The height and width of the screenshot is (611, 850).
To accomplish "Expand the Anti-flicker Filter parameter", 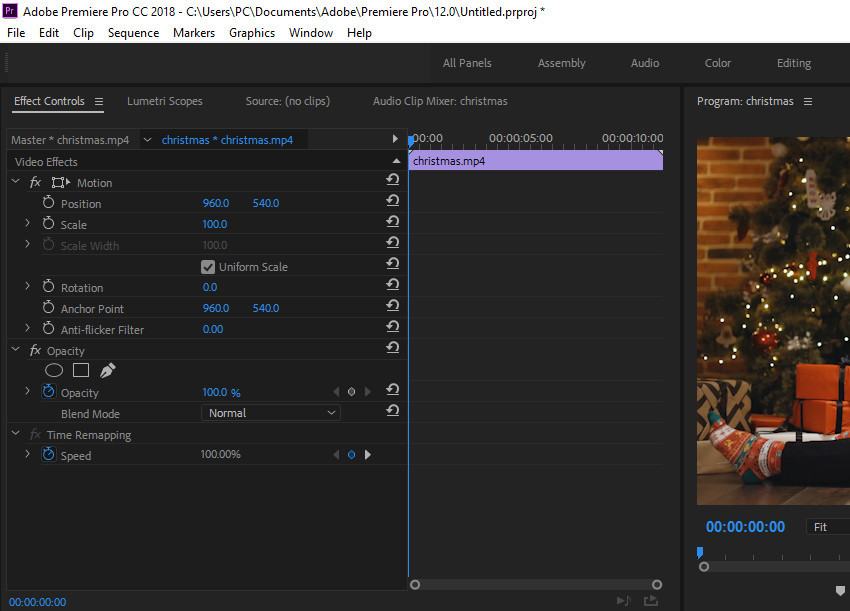I will (27, 328).
